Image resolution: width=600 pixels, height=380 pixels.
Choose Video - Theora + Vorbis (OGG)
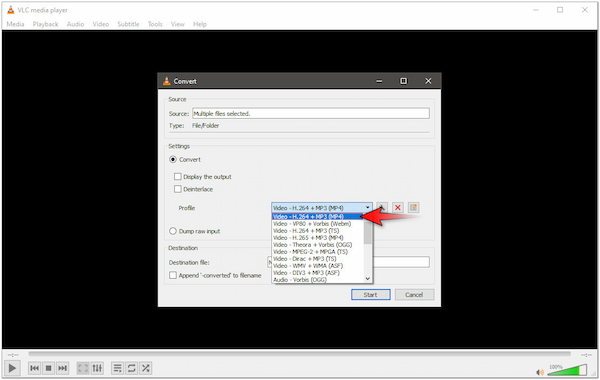pyautogui.click(x=318, y=245)
